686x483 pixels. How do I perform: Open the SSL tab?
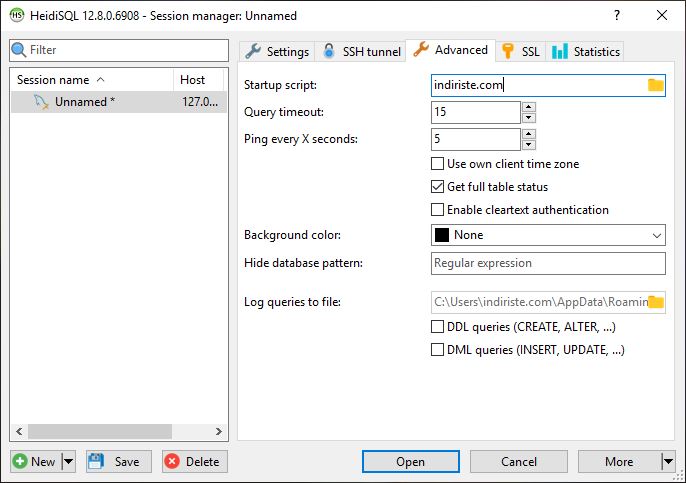pyautogui.click(x=521, y=52)
